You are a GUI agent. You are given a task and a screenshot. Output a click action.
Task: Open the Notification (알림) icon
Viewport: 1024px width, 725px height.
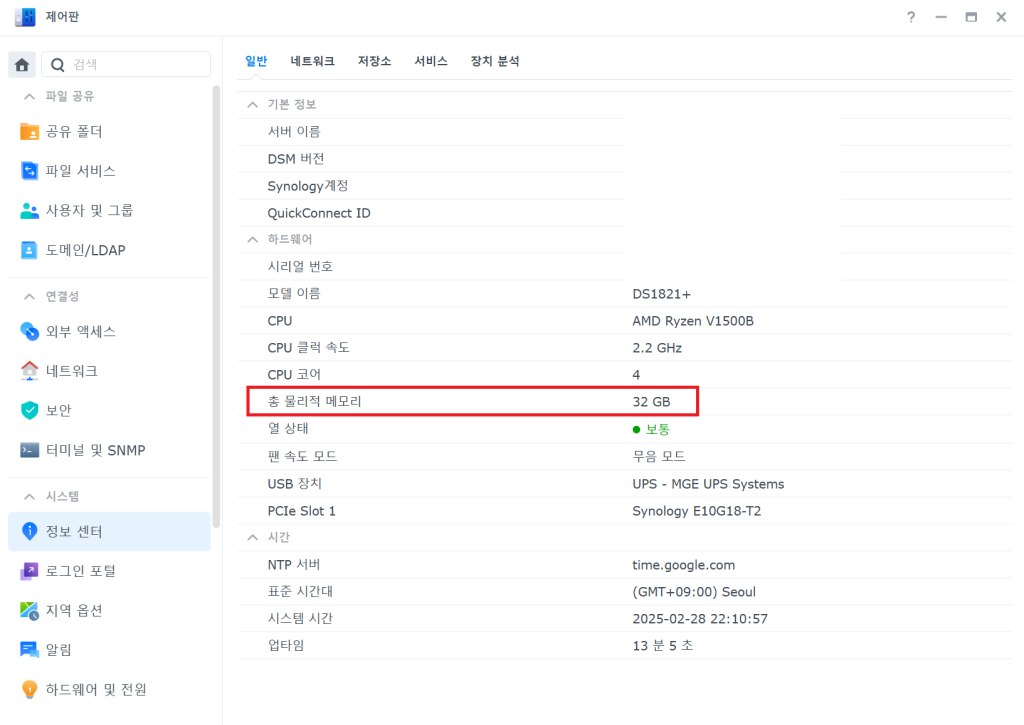(29, 650)
